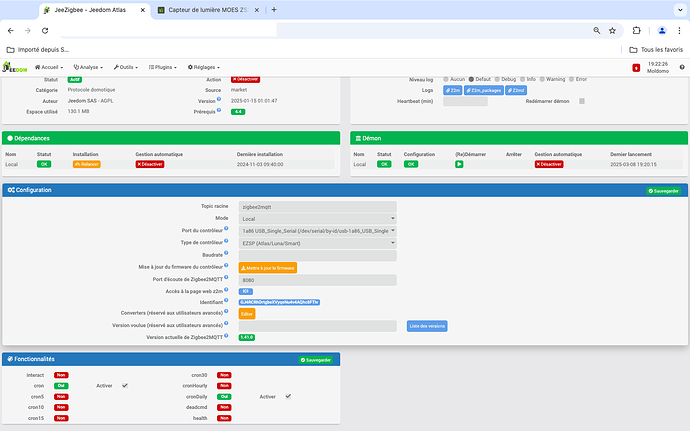Image resolution: width=690 pixels, height=431 pixels.
Task: Show help for Mise à jour du firmware
Action: pyautogui.click(x=226, y=265)
